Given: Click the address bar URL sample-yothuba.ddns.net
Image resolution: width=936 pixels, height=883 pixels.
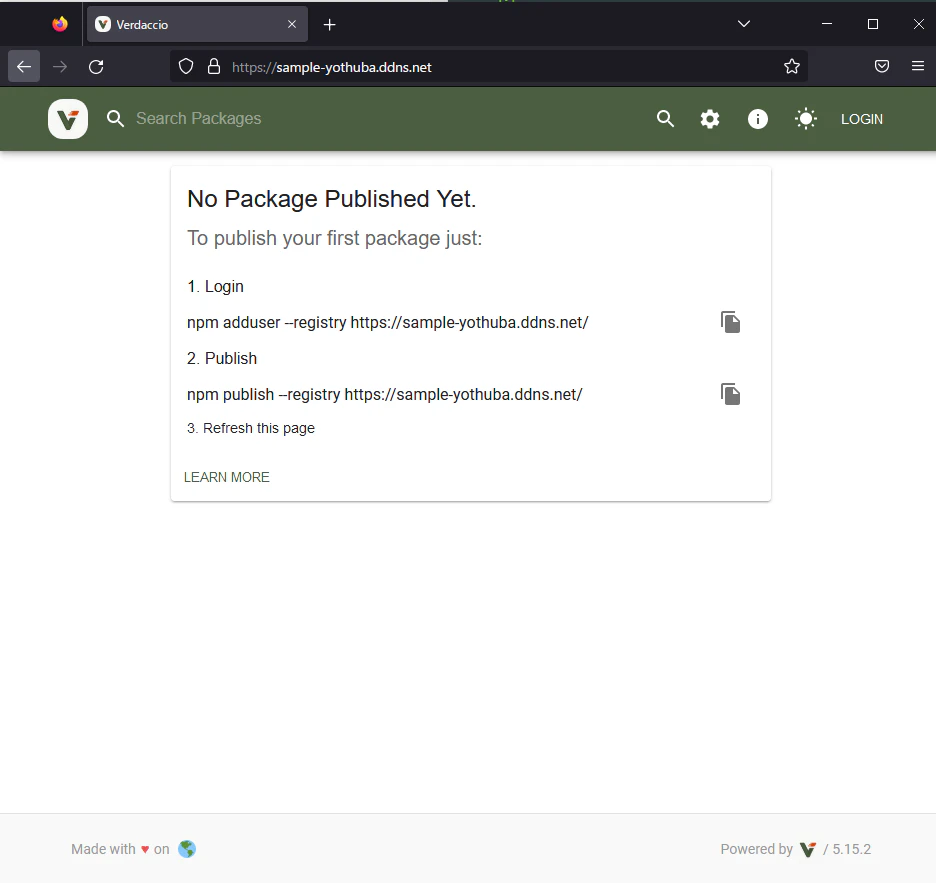Looking at the screenshot, I should (332, 67).
